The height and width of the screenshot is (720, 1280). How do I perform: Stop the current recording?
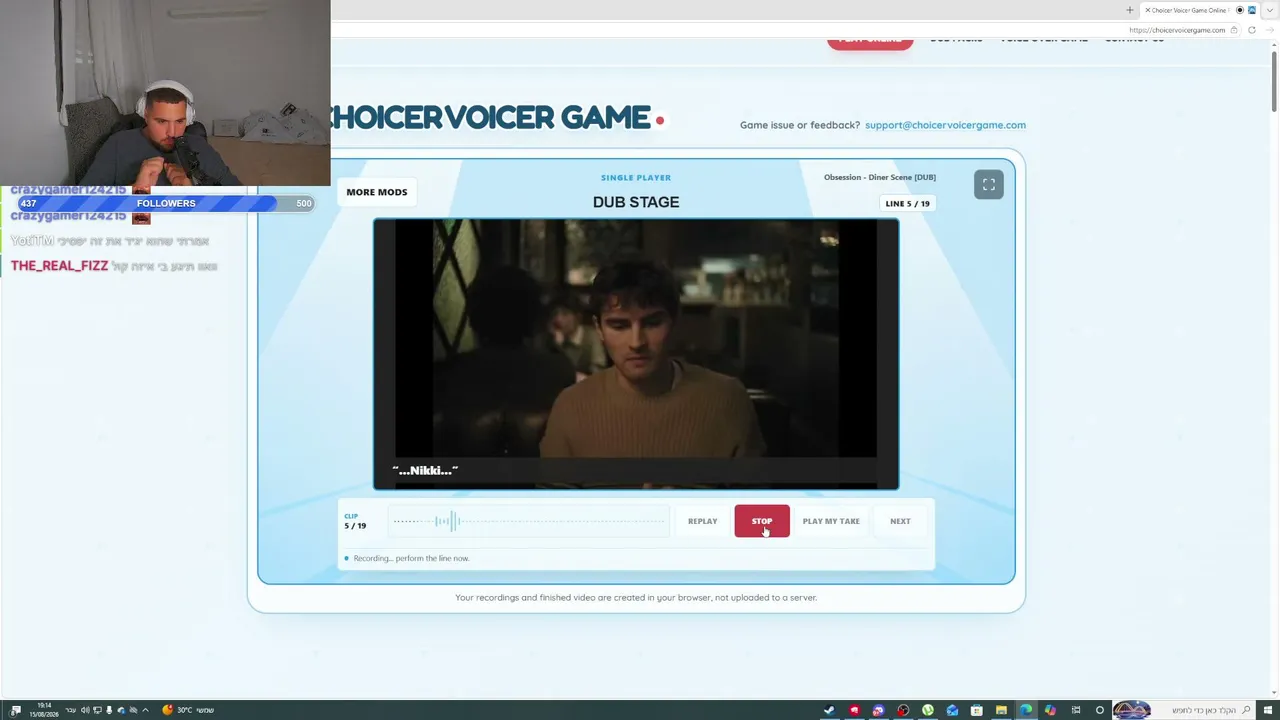(762, 521)
